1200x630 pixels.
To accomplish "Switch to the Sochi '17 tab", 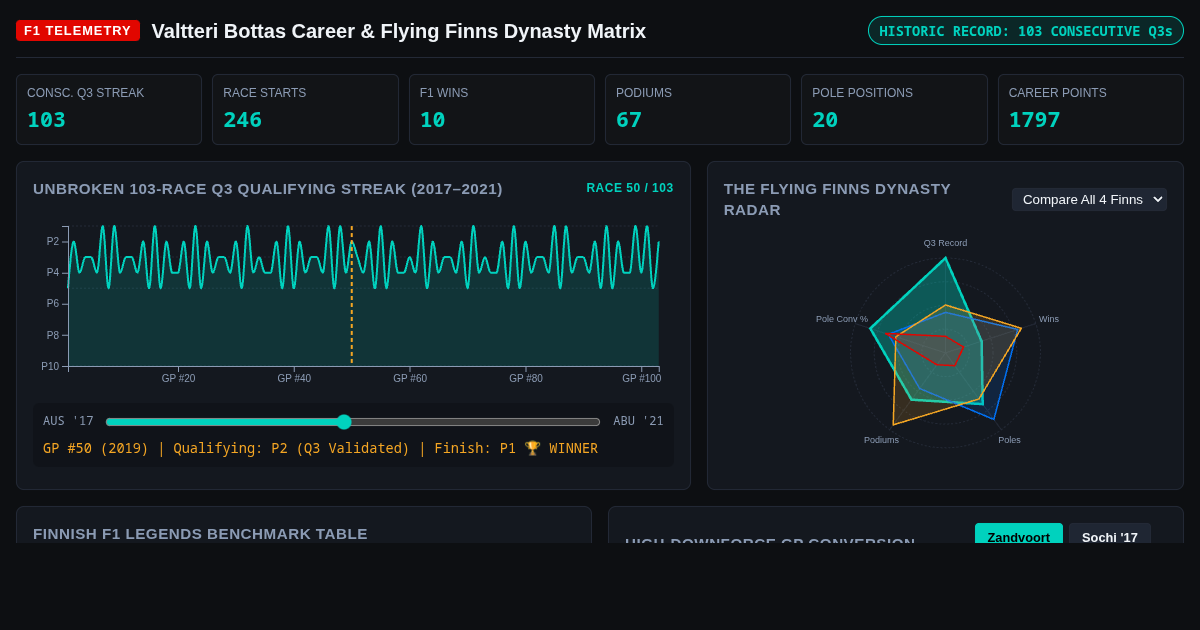I will pyautogui.click(x=1110, y=536).
